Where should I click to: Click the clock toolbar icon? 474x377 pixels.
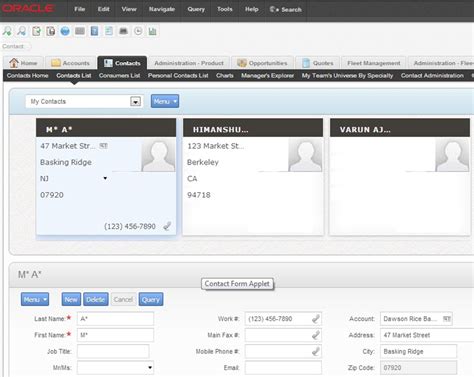(x=138, y=31)
